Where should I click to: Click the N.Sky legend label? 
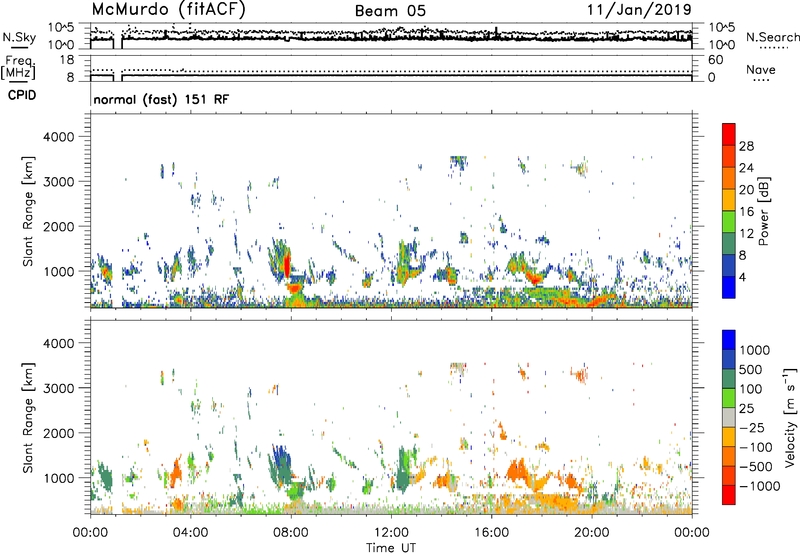[x=19, y=37]
